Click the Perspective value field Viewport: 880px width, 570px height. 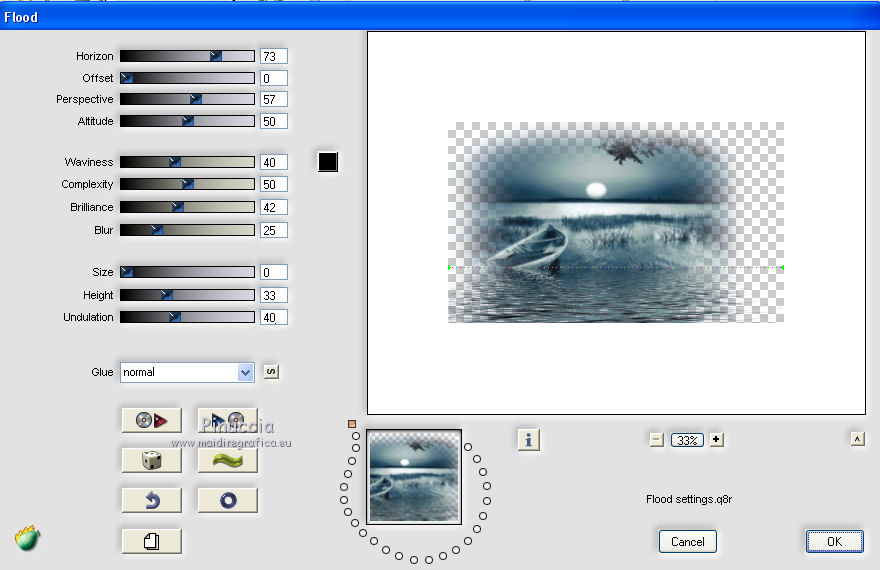coord(274,99)
